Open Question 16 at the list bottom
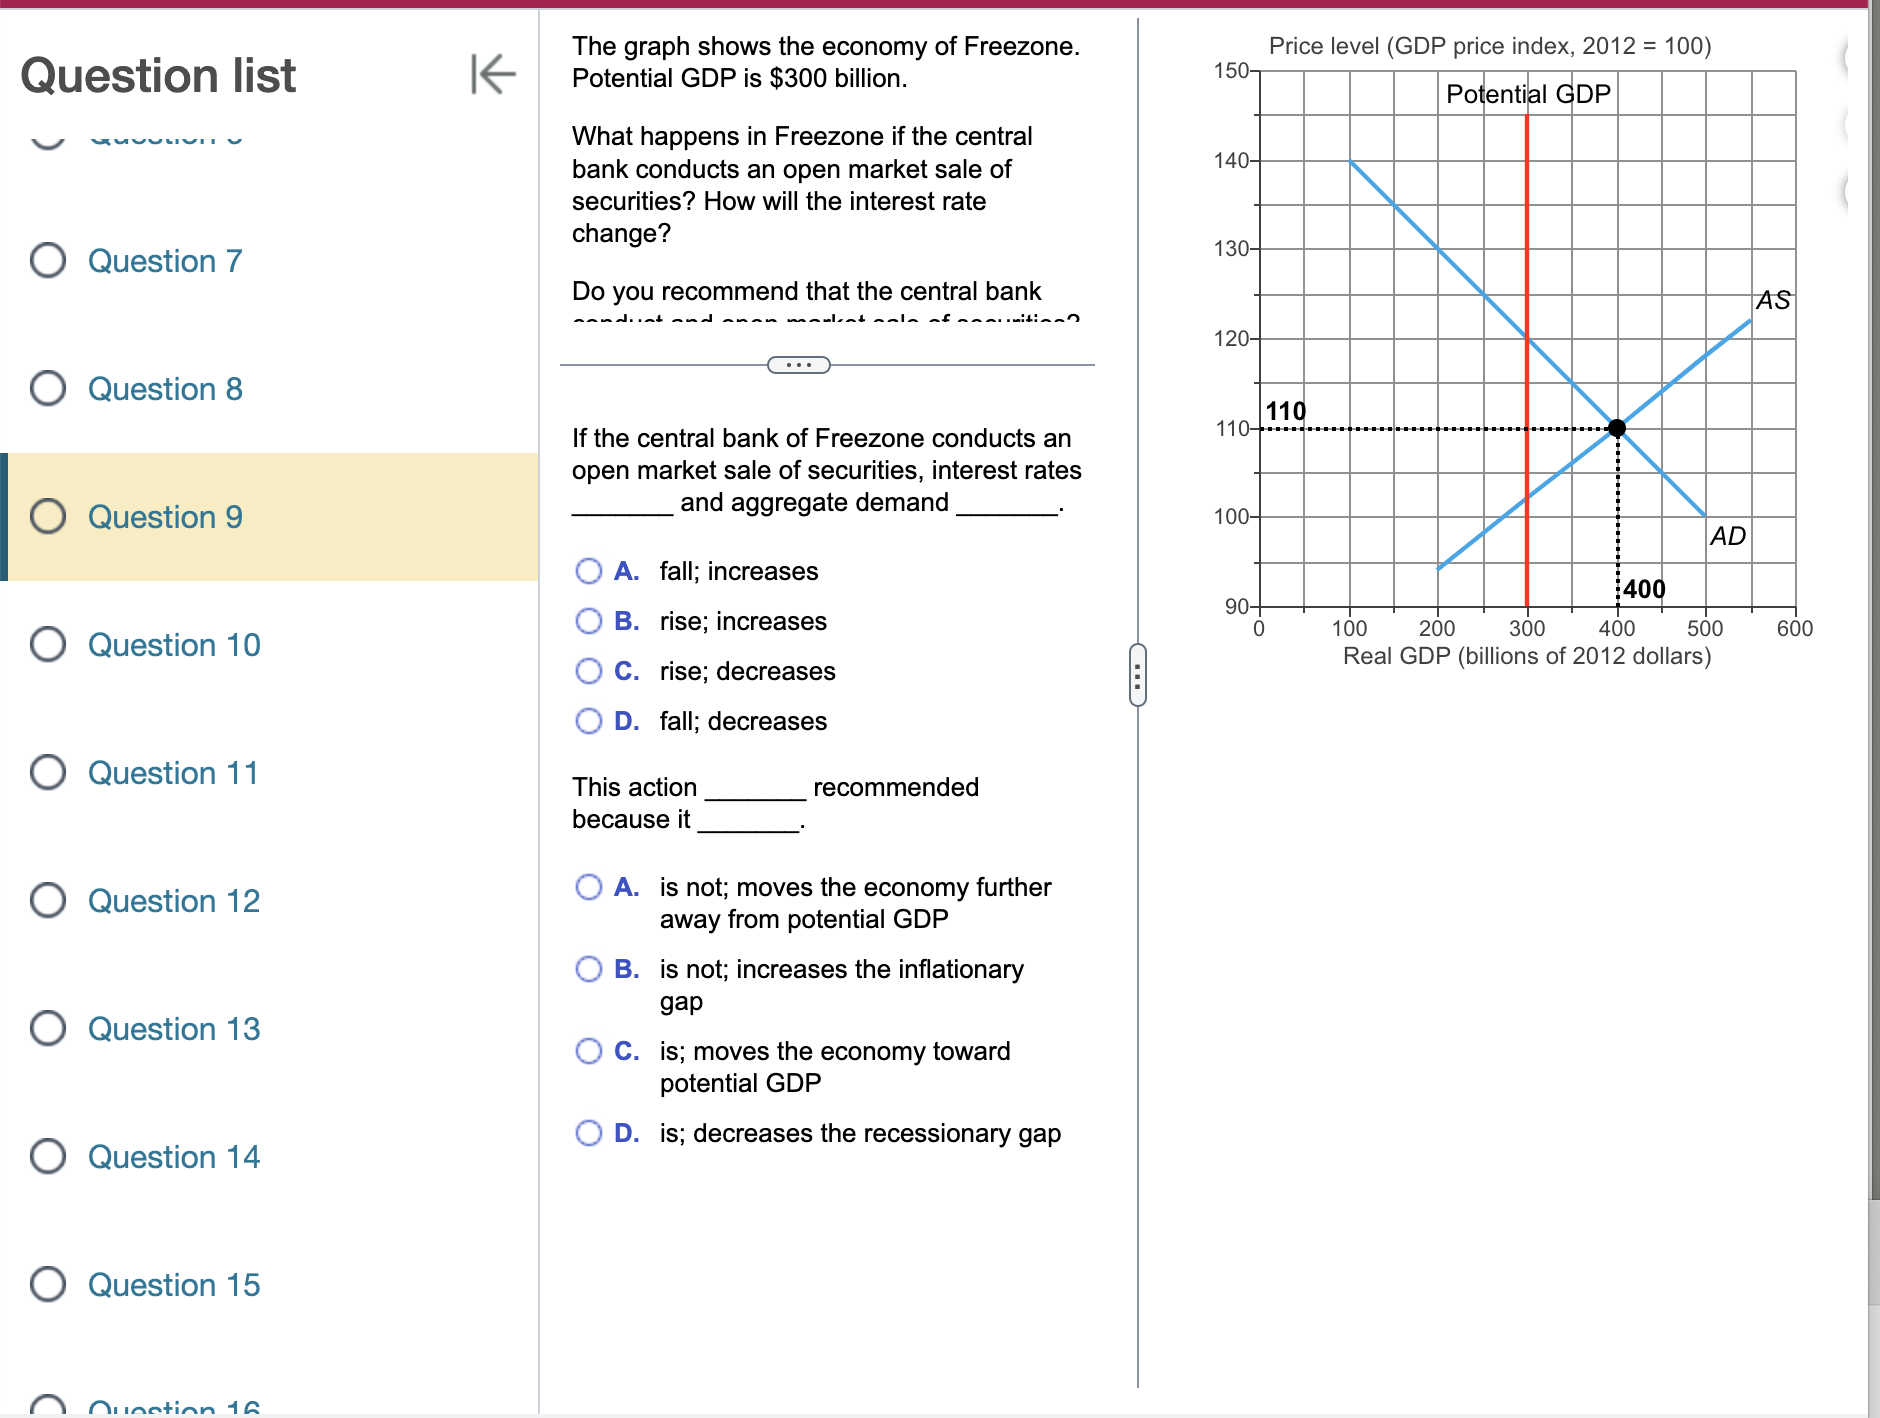 pyautogui.click(x=174, y=1408)
